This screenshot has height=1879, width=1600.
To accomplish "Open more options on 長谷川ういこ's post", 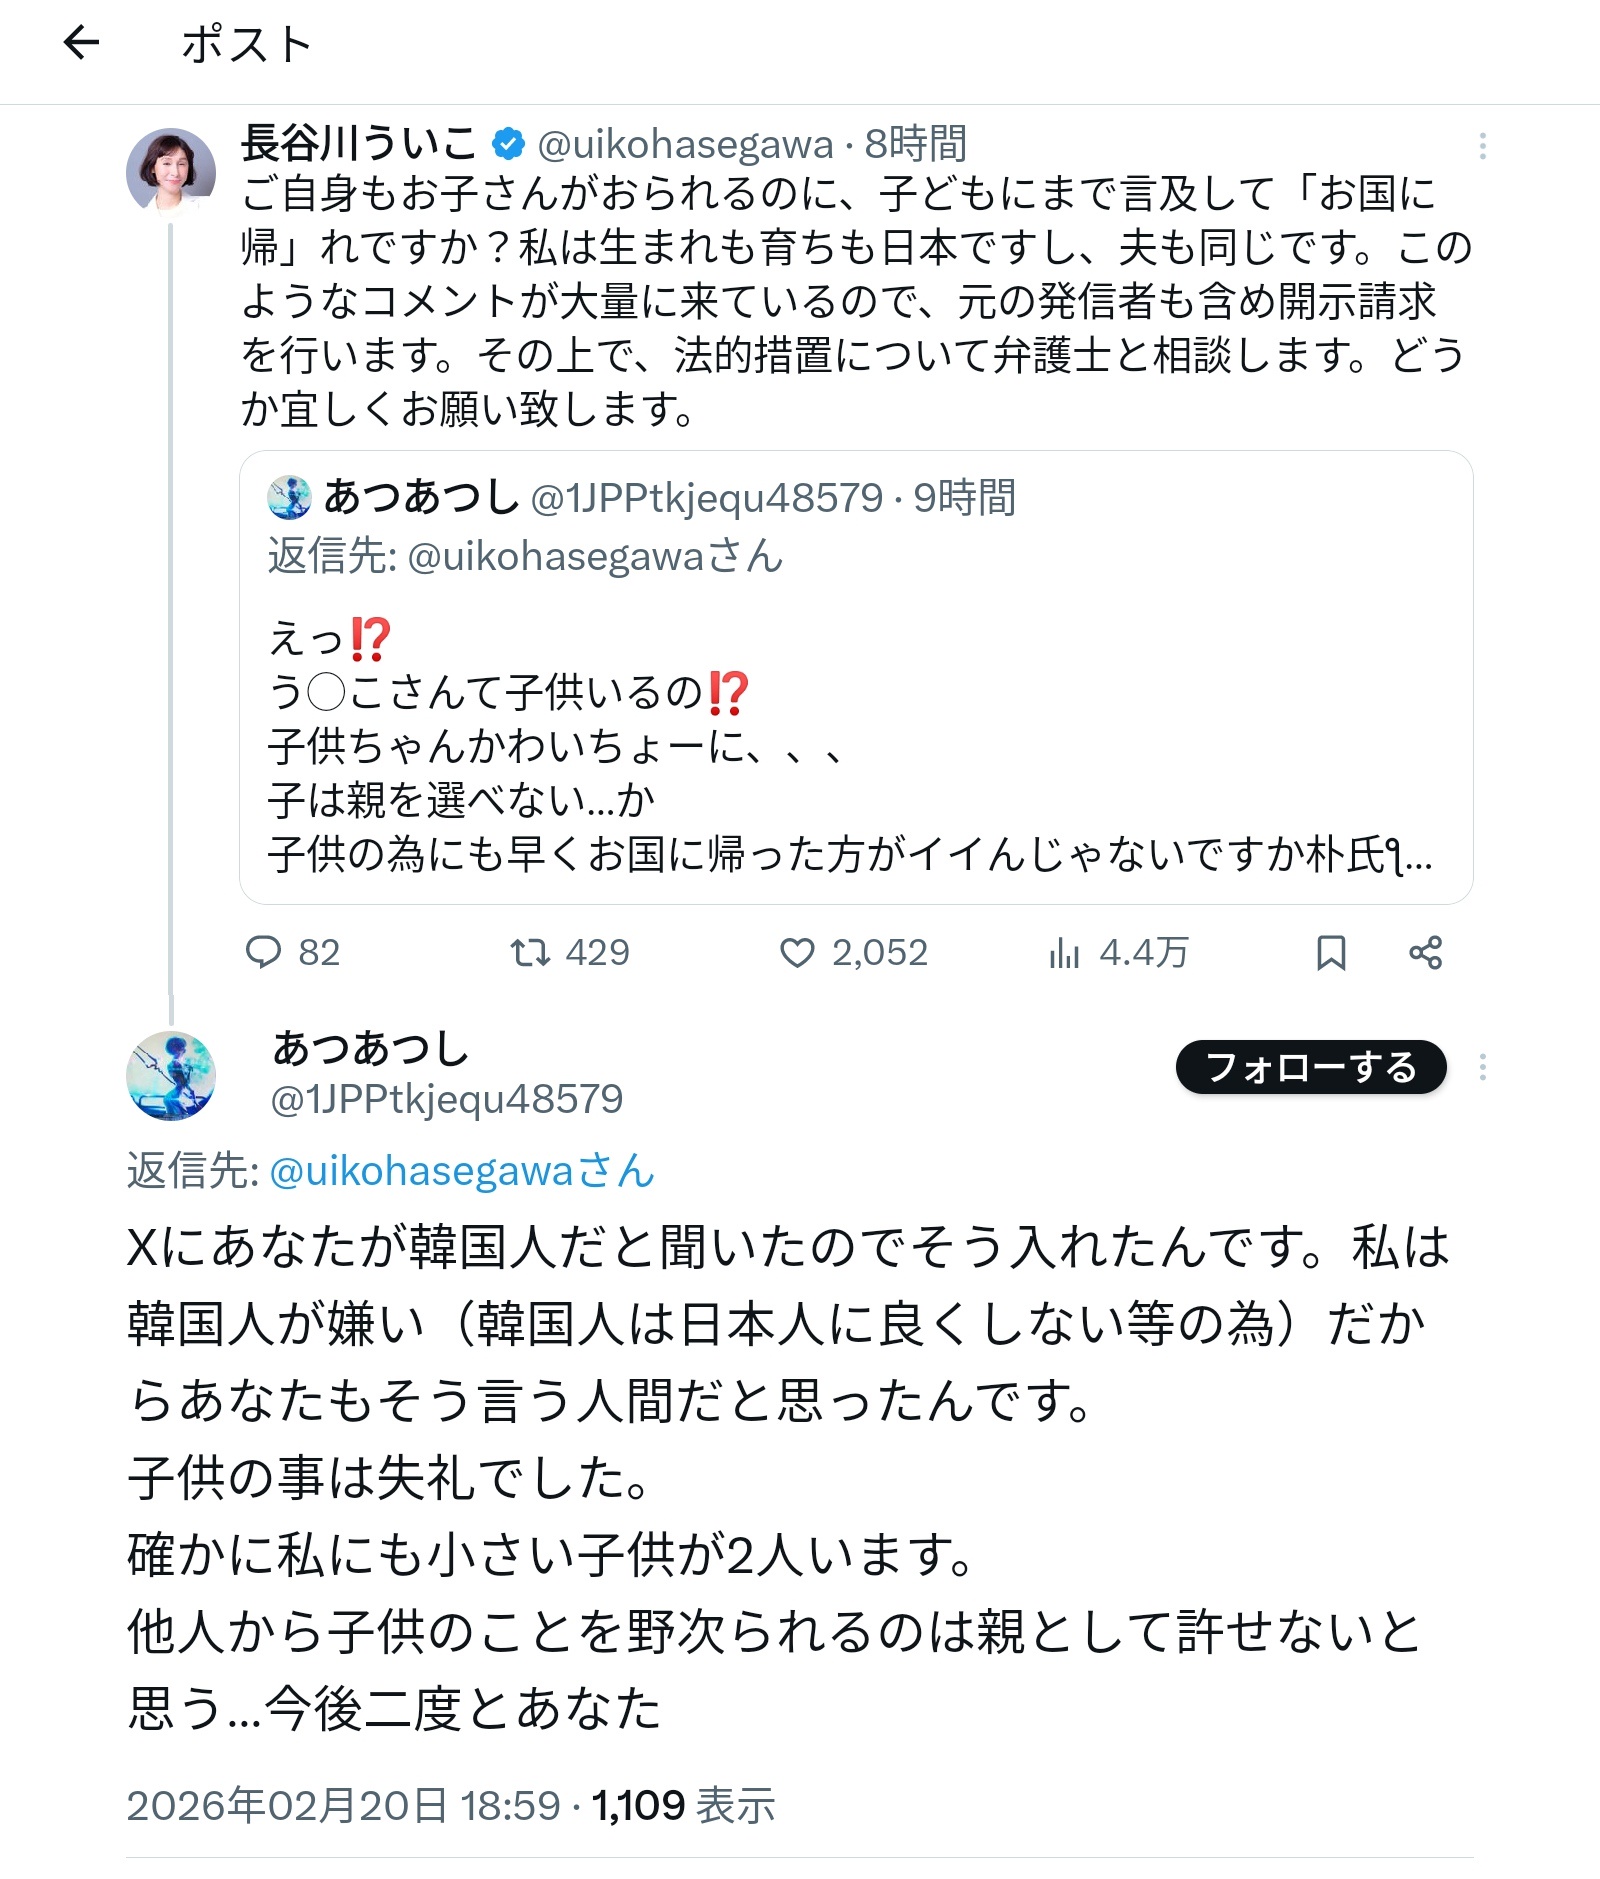I will coord(1482,146).
